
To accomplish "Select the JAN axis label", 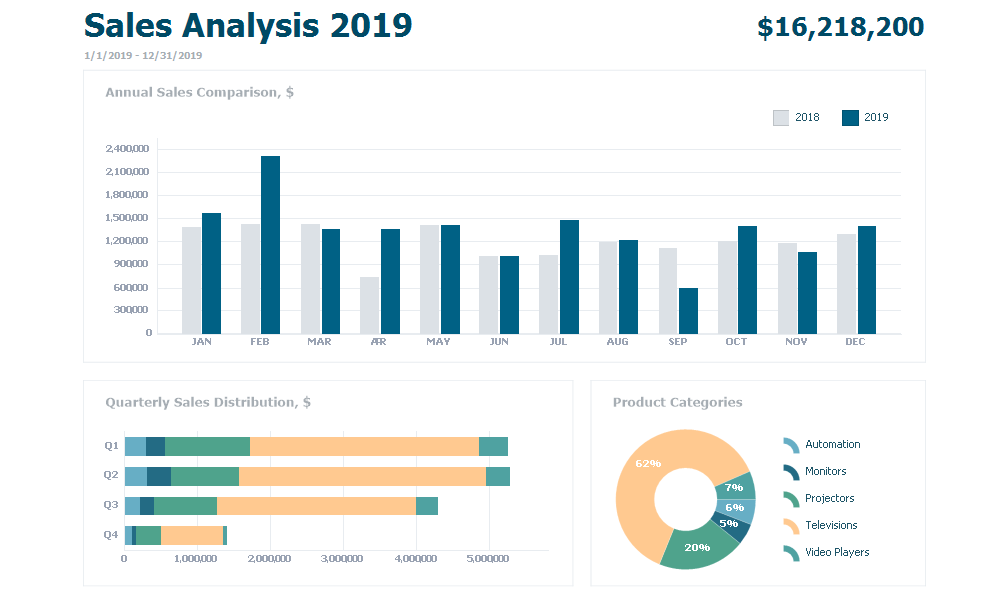I will [x=202, y=341].
